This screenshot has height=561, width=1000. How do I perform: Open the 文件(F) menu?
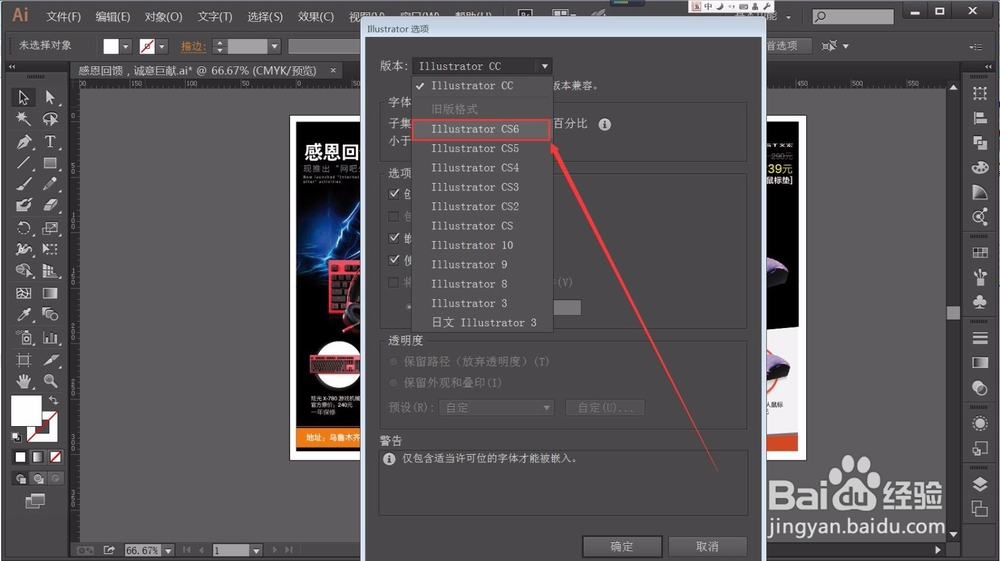(63, 17)
